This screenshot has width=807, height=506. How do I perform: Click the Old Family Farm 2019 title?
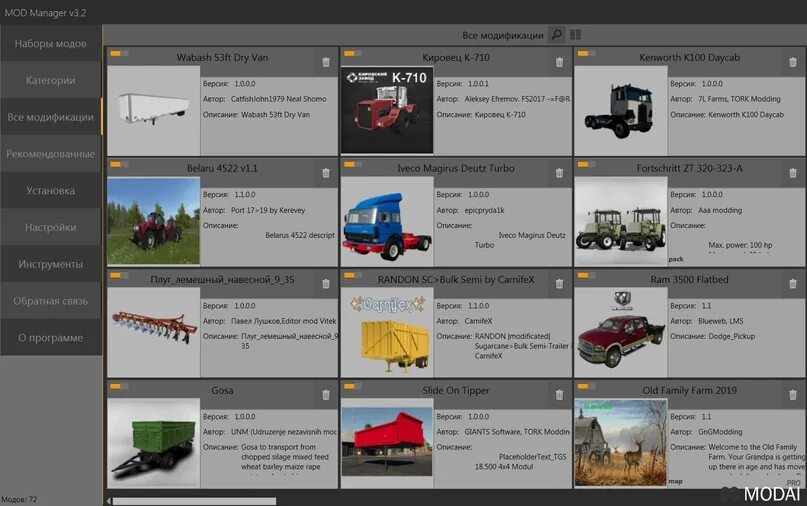click(x=689, y=390)
